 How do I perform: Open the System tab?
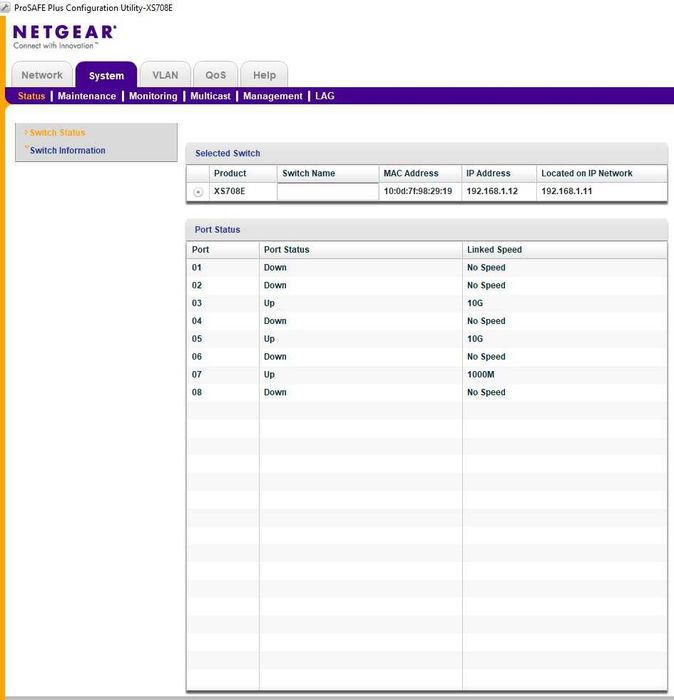(x=106, y=75)
